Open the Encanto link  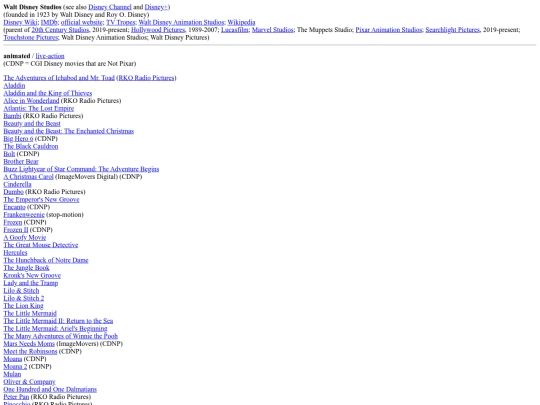point(14,207)
